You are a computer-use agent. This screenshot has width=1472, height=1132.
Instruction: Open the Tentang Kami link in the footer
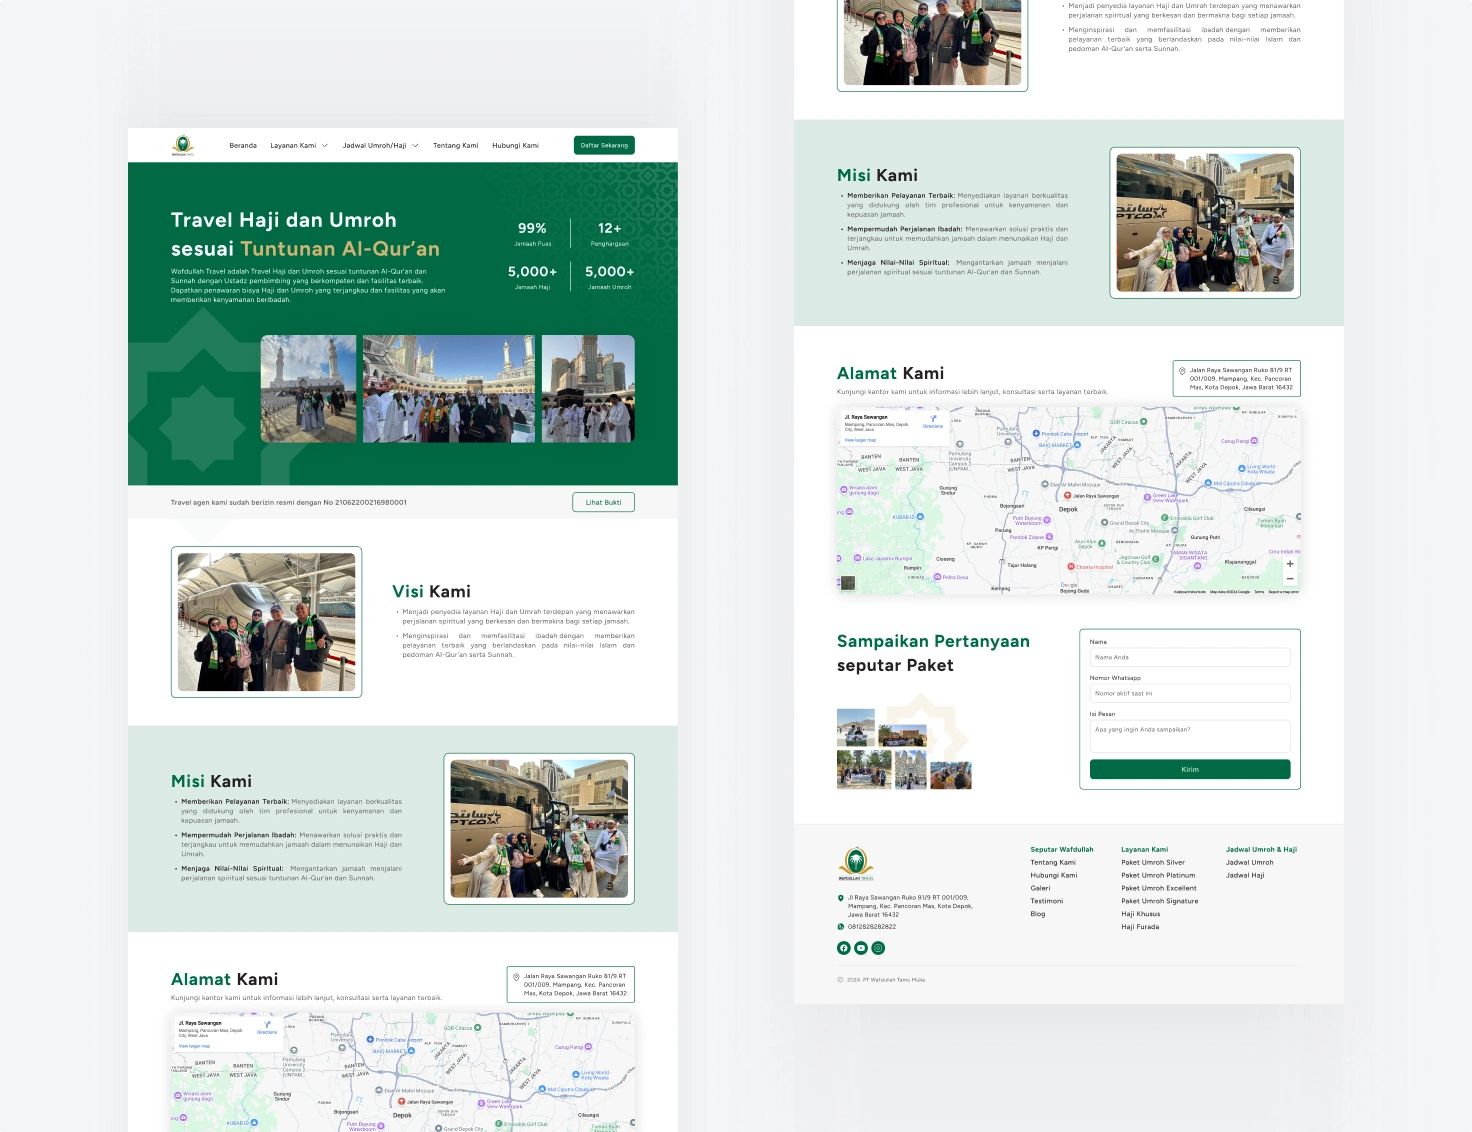pos(1053,862)
